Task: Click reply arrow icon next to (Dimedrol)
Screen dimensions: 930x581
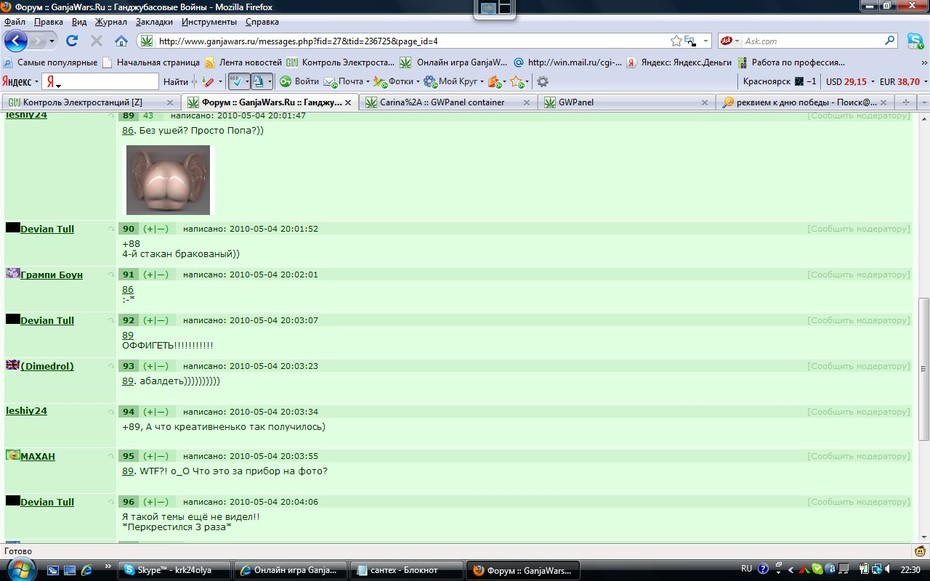Action: [110, 366]
